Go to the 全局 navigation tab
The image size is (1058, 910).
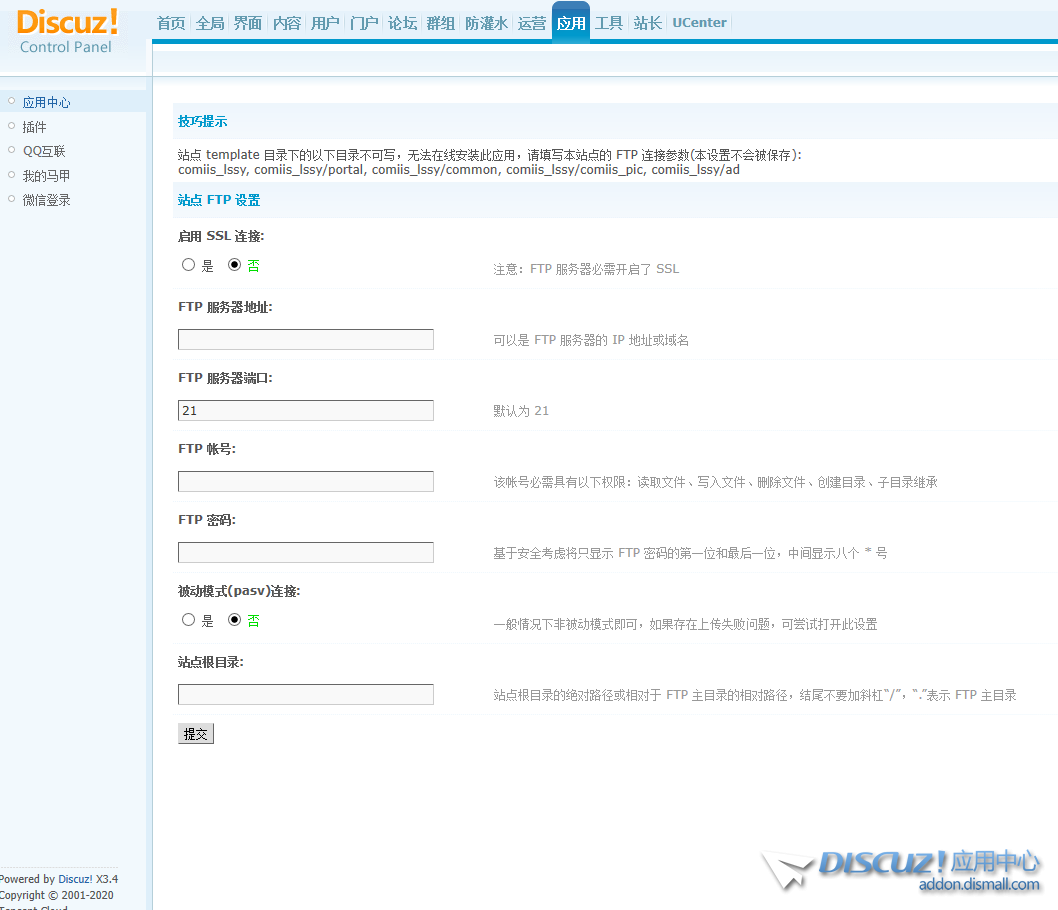click(210, 23)
